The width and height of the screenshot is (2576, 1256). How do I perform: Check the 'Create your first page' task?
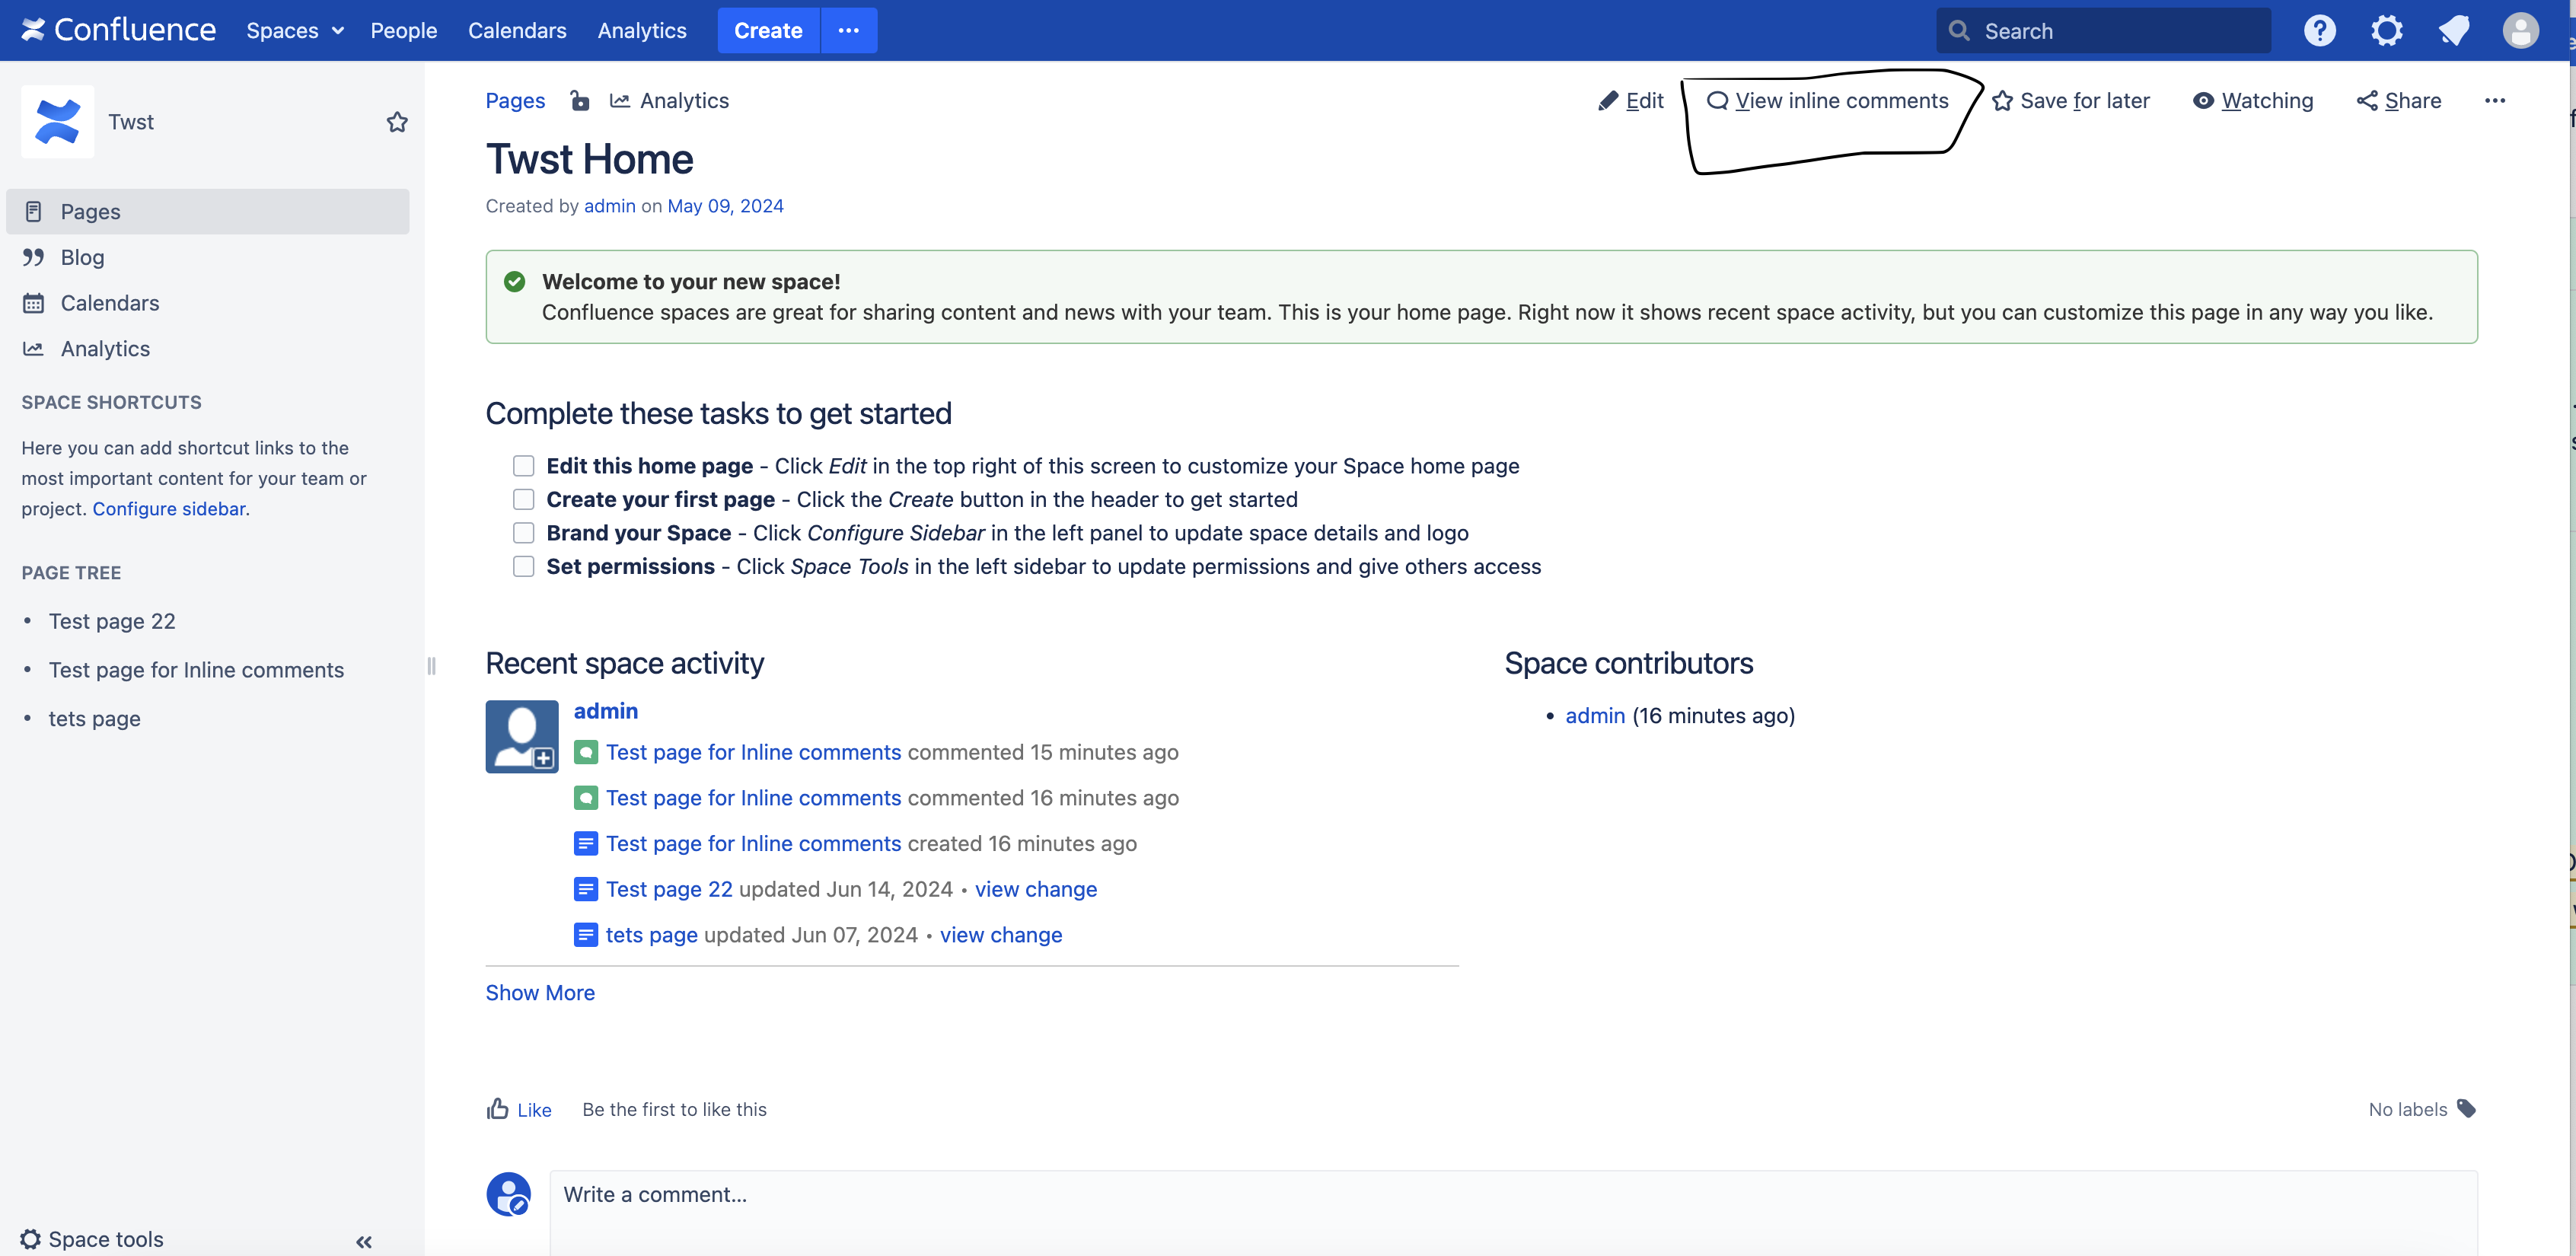[x=523, y=499]
